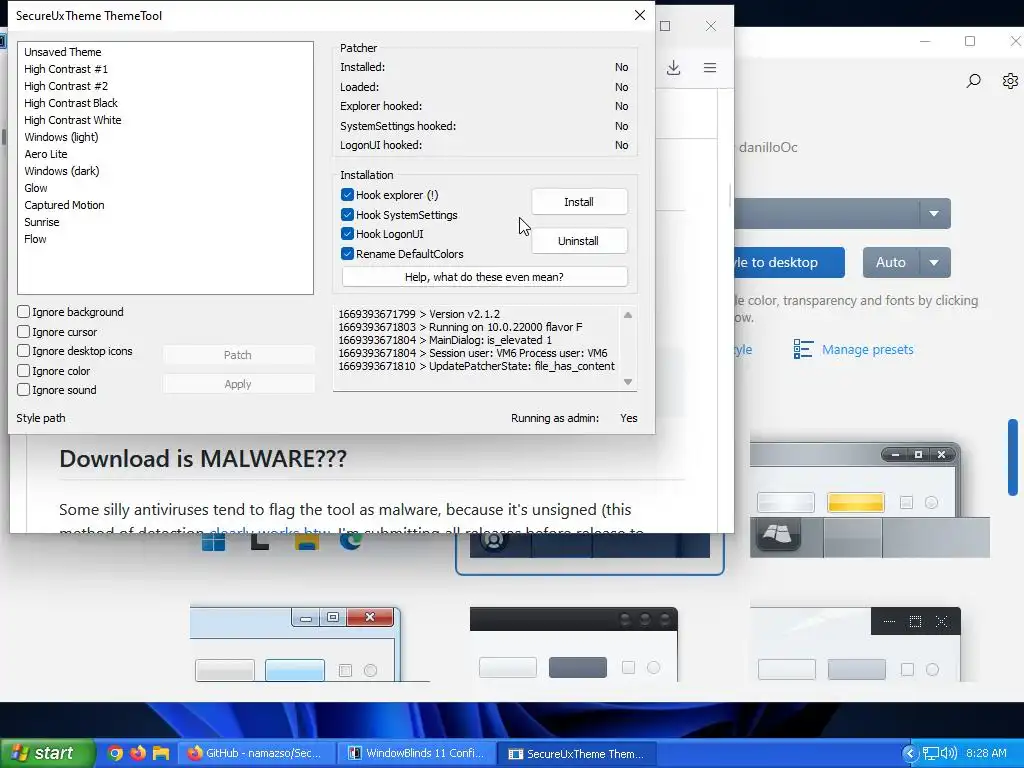Click the network icon in system tray
Viewport: 1024px width, 768px height.
click(930, 754)
